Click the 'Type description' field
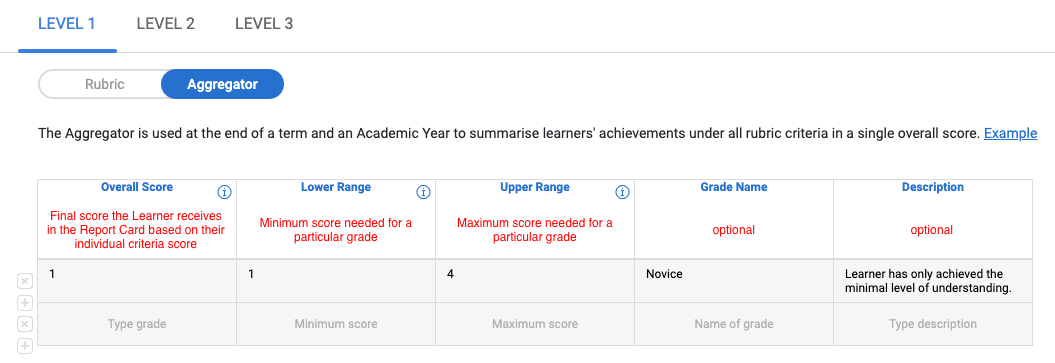Viewport: 1055px width, 363px height. (933, 324)
